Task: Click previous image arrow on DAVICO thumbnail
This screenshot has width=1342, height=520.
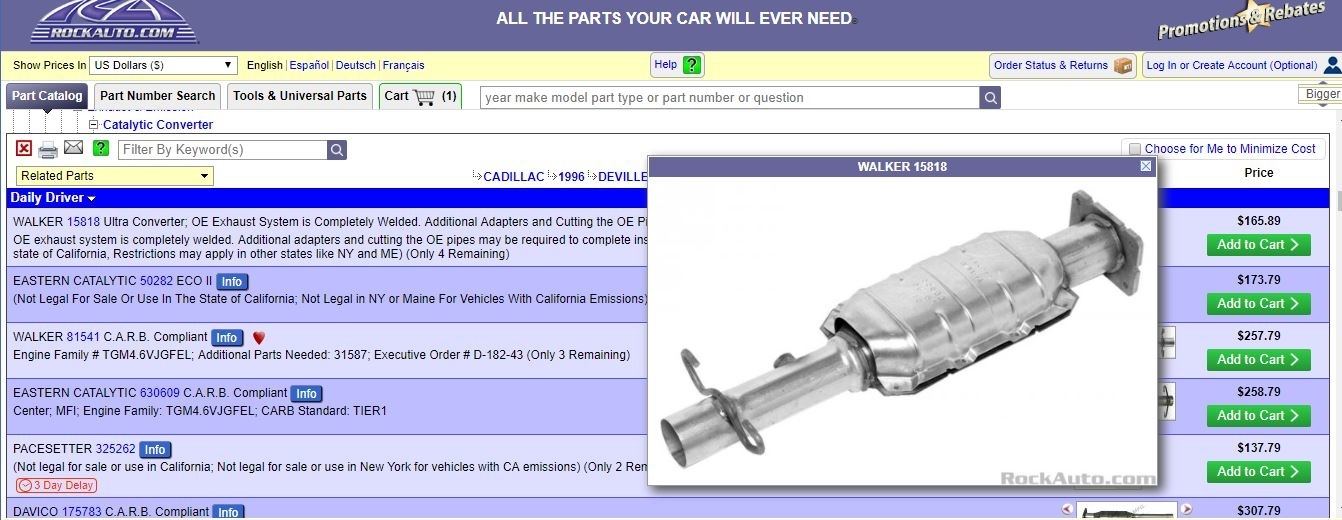Action: point(1067,509)
